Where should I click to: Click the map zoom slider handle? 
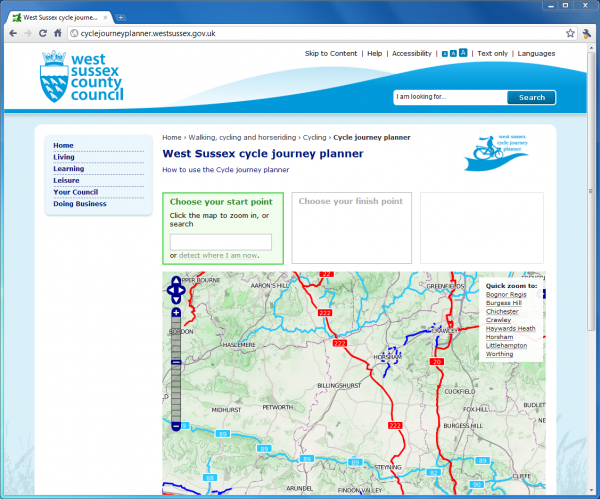[x=176, y=362]
